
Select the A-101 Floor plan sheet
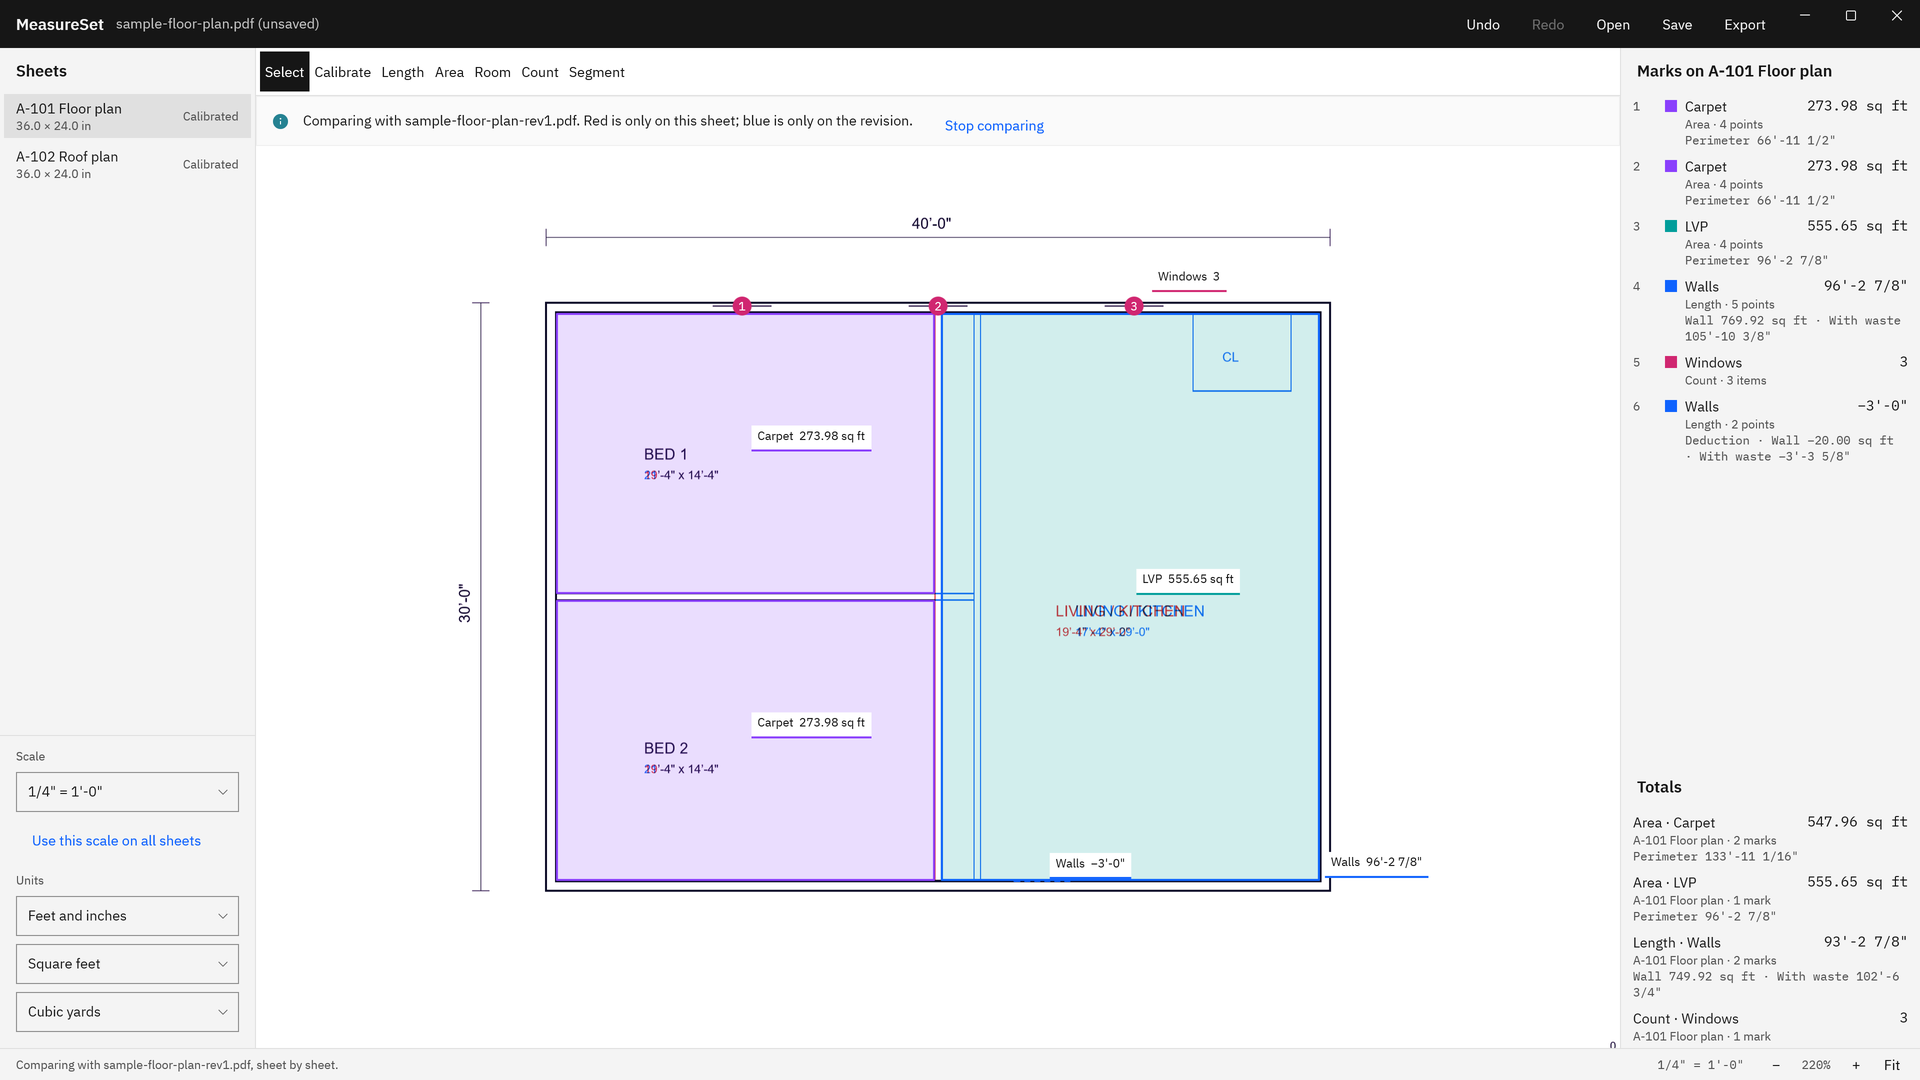[x=127, y=116]
